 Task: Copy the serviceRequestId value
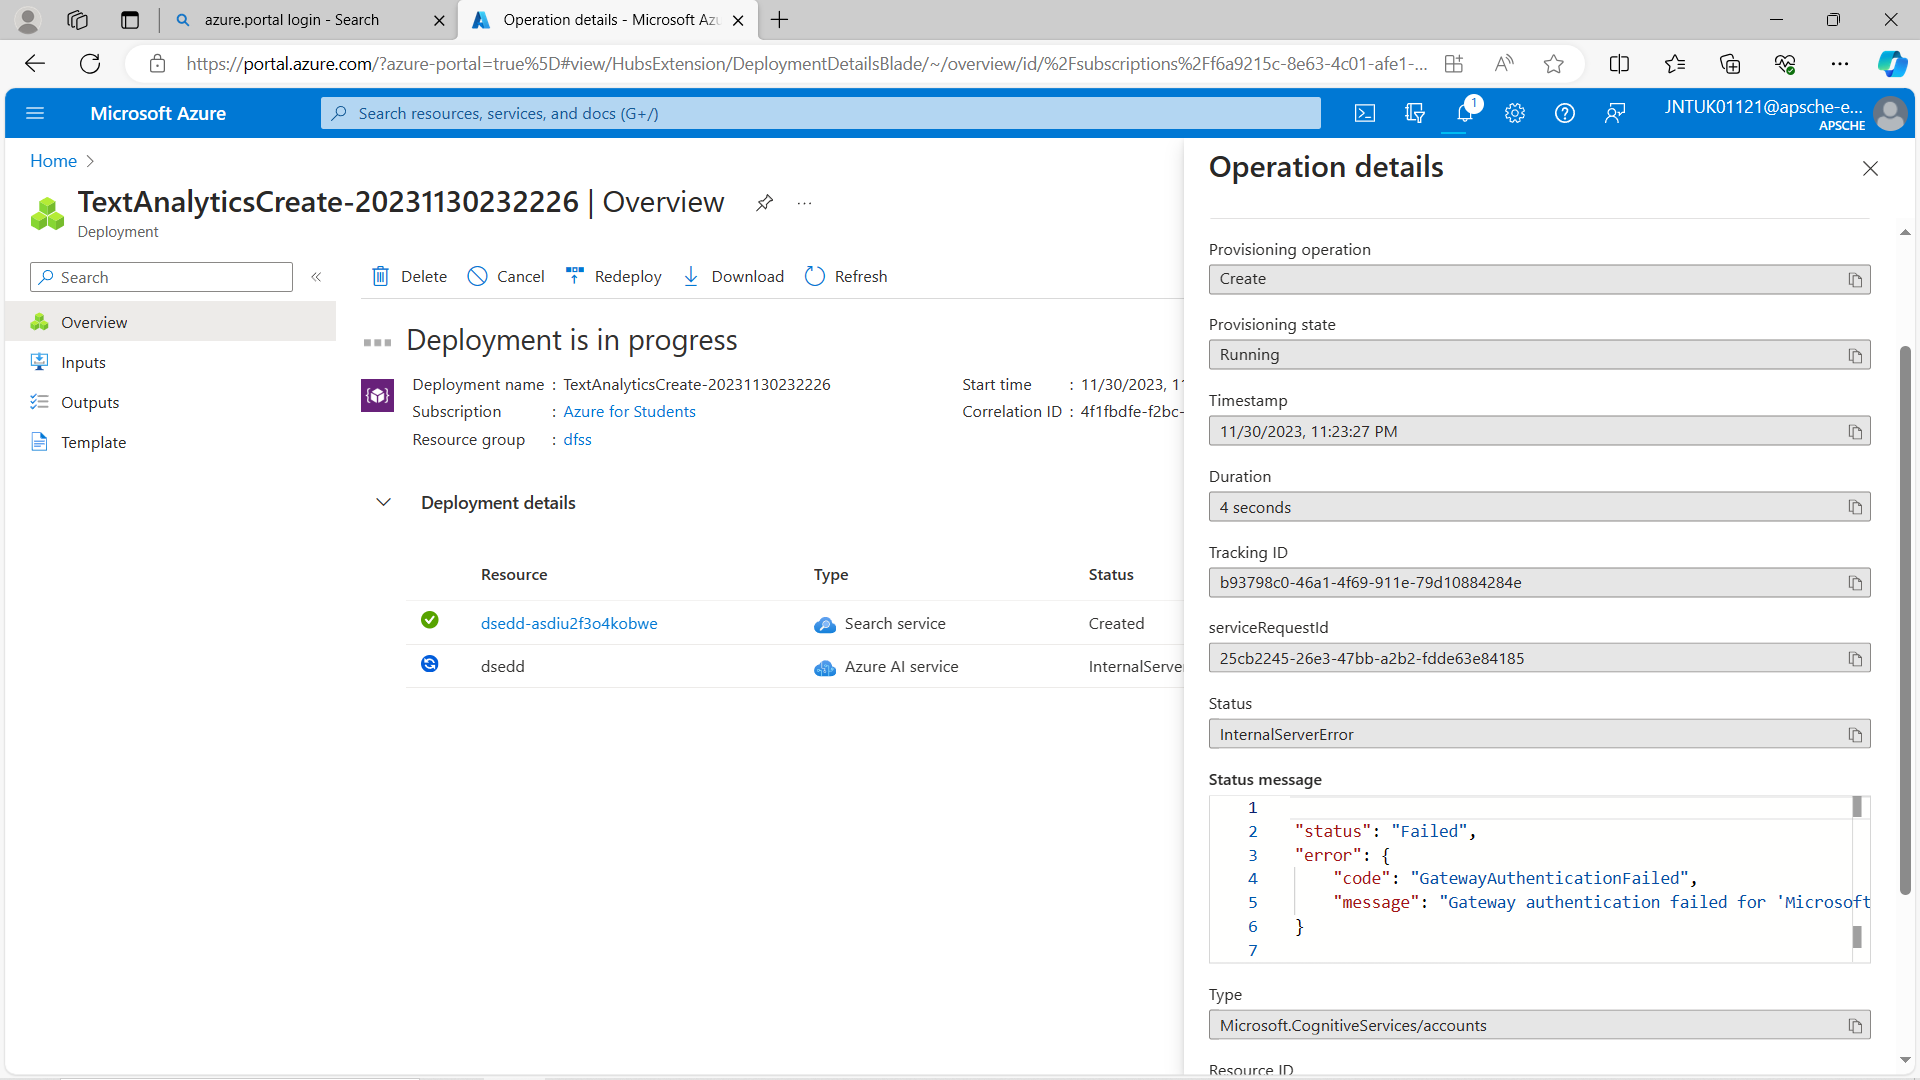click(x=1855, y=659)
